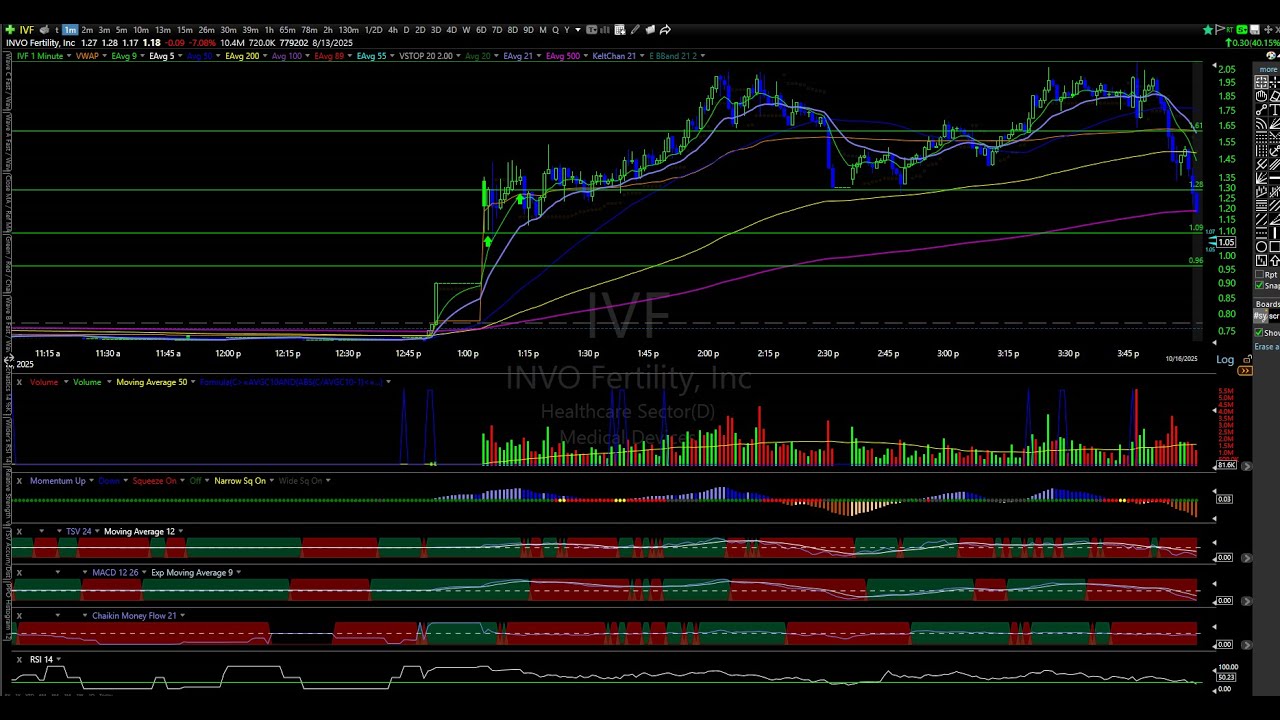Viewport: 1280px width, 720px height.
Task: Click the bar chart icon in top toolbar
Action: [604, 30]
